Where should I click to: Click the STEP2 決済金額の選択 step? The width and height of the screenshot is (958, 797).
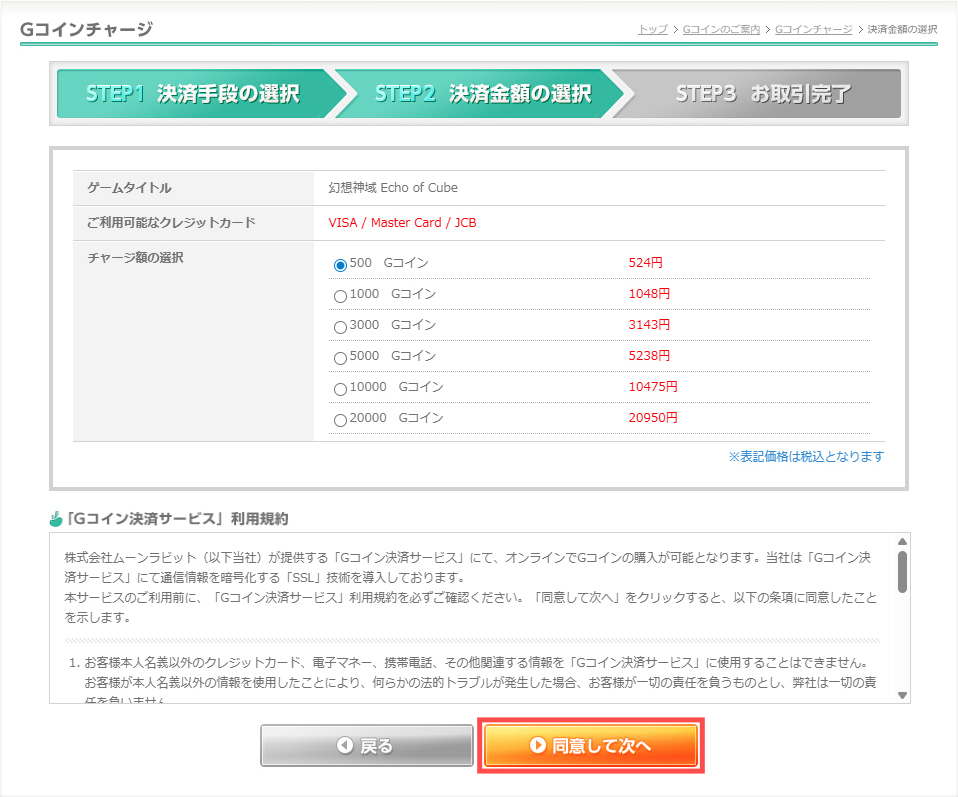[482, 94]
